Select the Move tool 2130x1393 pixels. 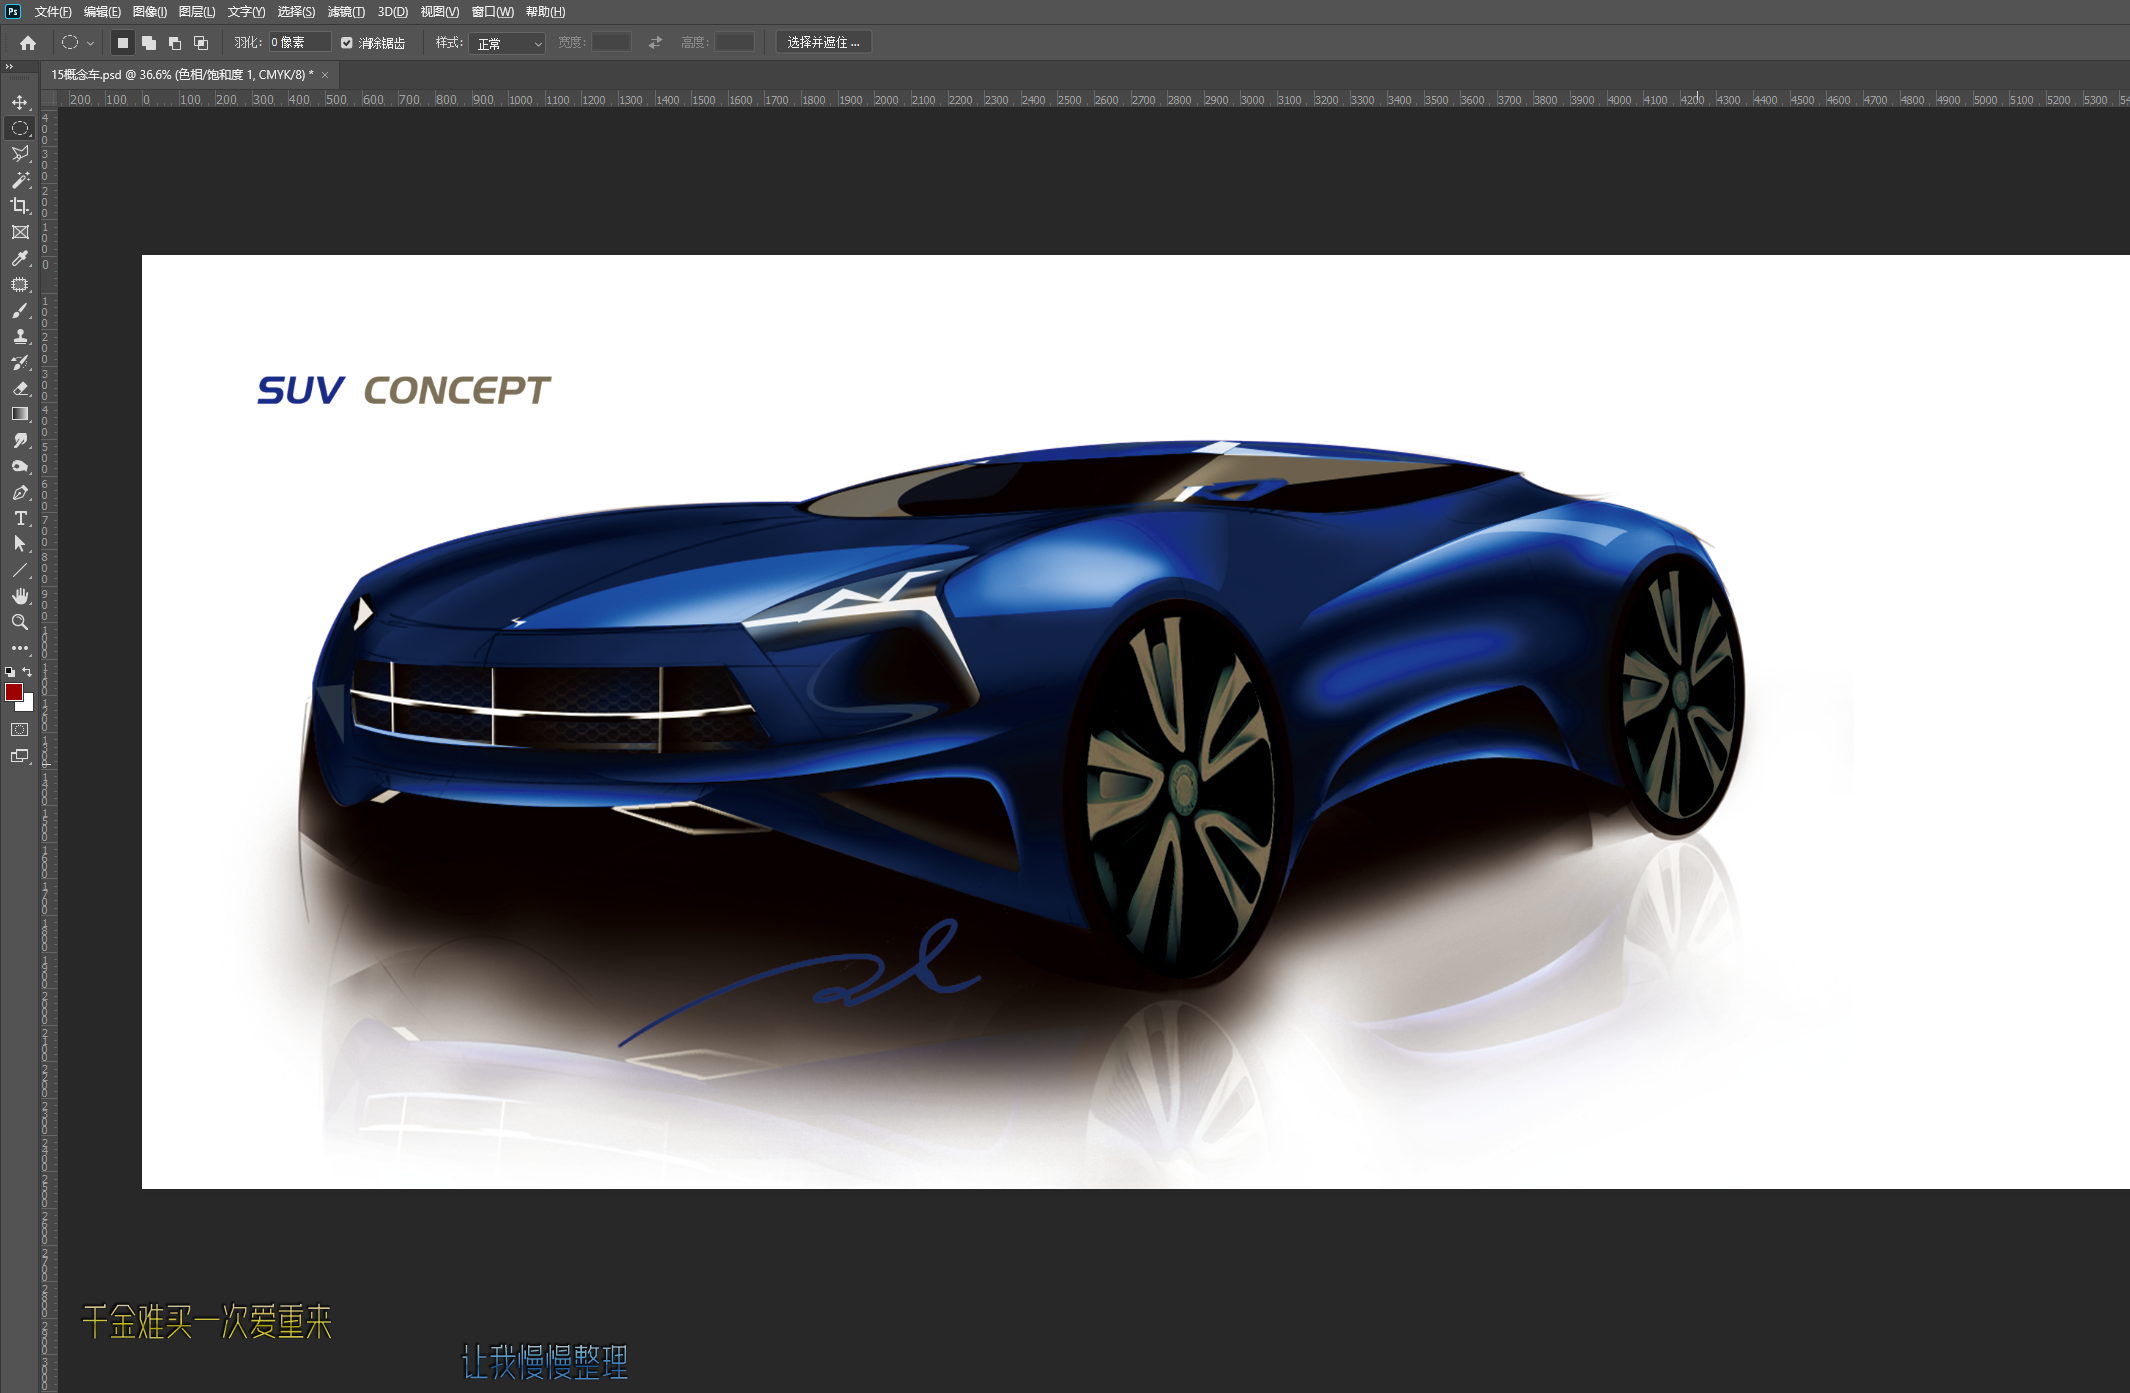[20, 102]
